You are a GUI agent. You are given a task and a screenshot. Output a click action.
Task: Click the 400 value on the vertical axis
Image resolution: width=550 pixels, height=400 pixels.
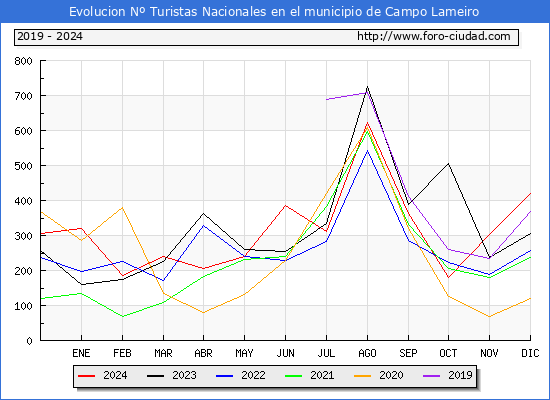pos(23,201)
